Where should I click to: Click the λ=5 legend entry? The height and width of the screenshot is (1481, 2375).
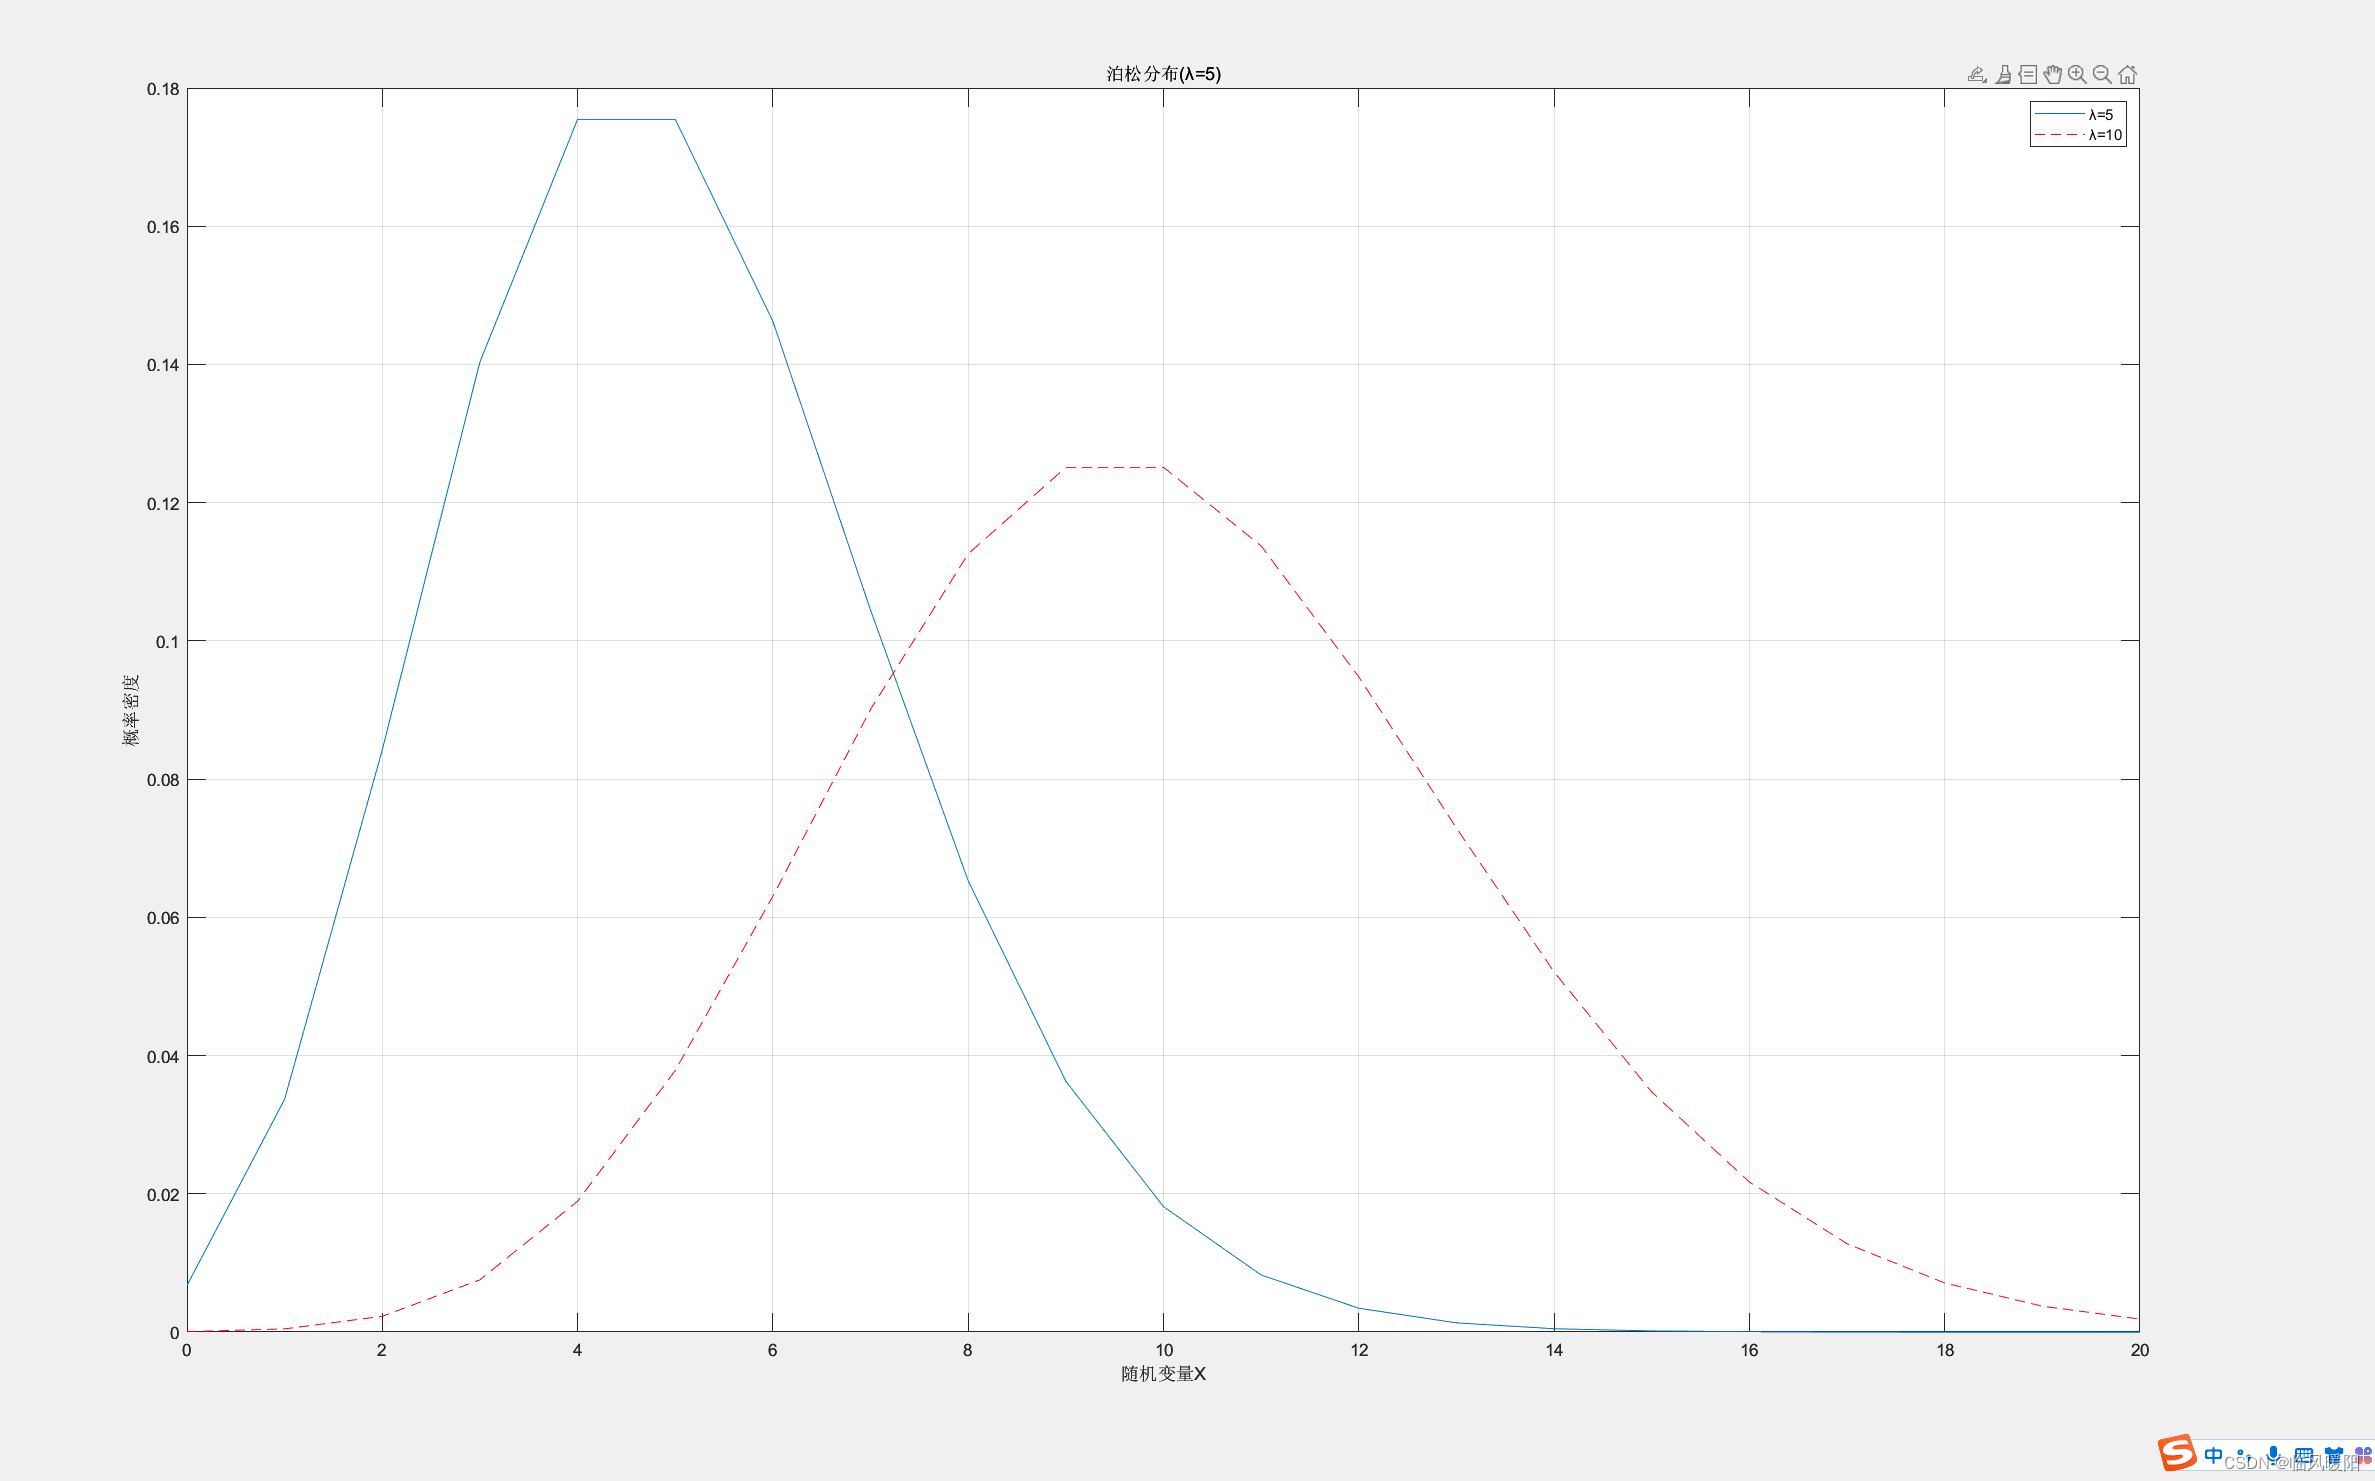(2100, 115)
